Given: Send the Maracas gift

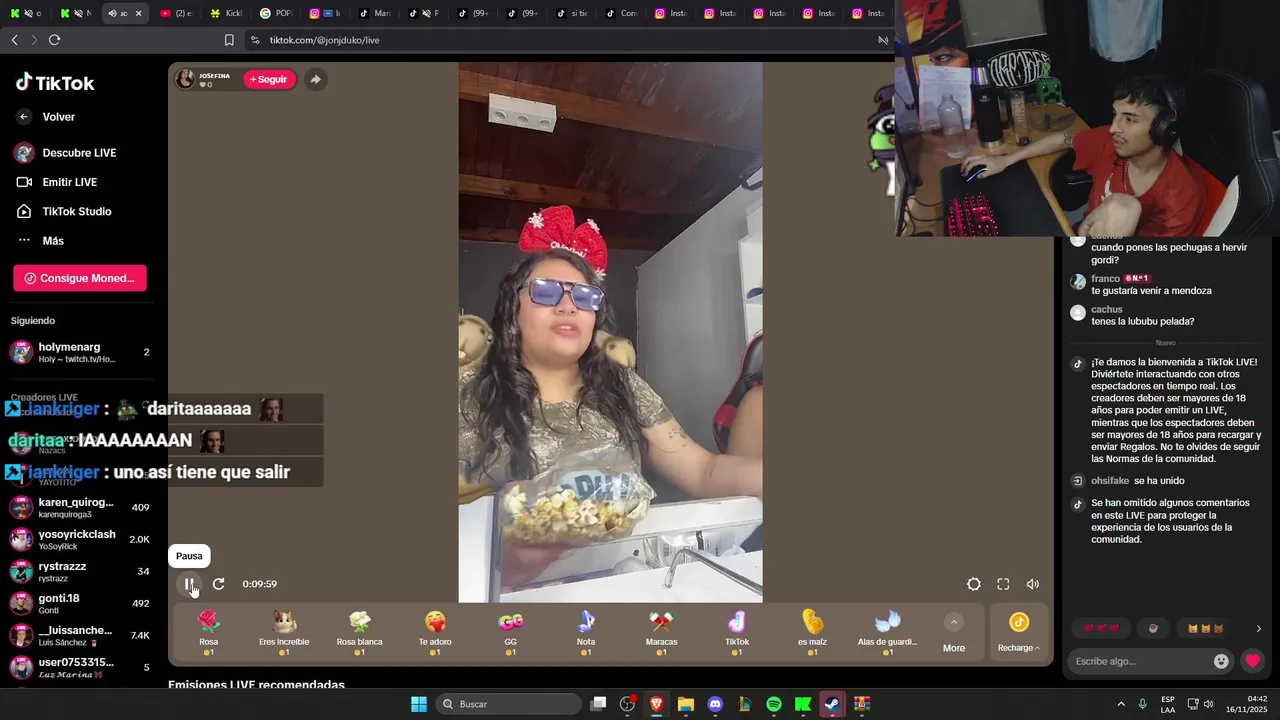Looking at the screenshot, I should point(661,632).
